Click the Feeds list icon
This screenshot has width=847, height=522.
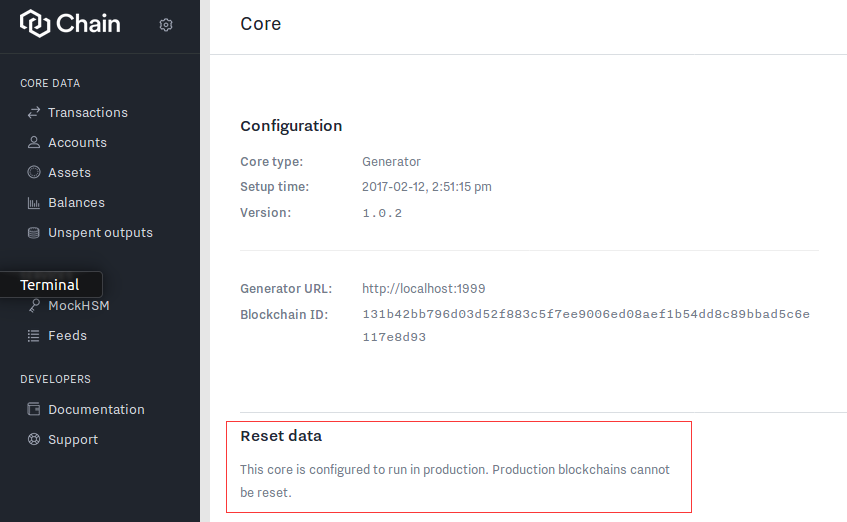tap(34, 335)
